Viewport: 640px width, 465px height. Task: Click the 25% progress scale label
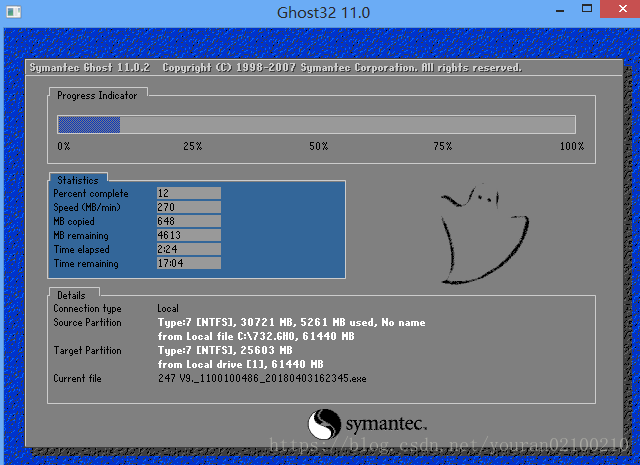pyautogui.click(x=193, y=146)
